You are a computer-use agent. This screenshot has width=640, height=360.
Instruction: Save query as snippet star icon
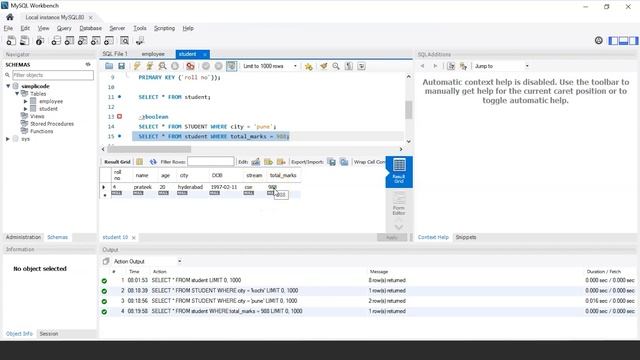pos(309,66)
